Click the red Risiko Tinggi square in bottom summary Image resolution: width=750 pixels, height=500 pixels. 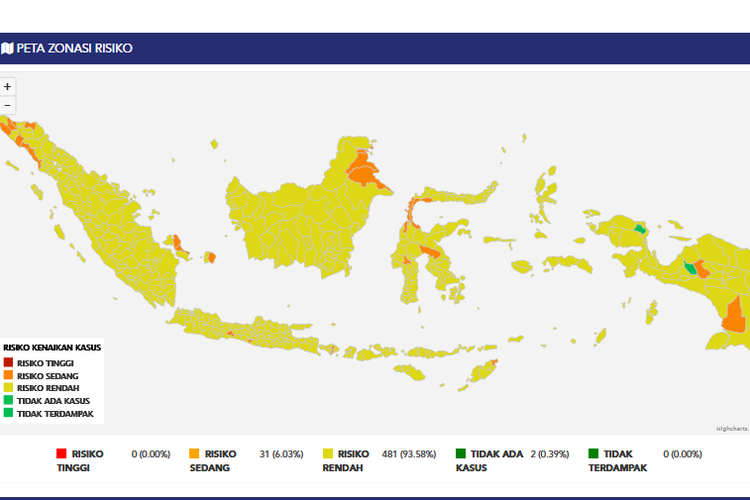pyautogui.click(x=62, y=454)
